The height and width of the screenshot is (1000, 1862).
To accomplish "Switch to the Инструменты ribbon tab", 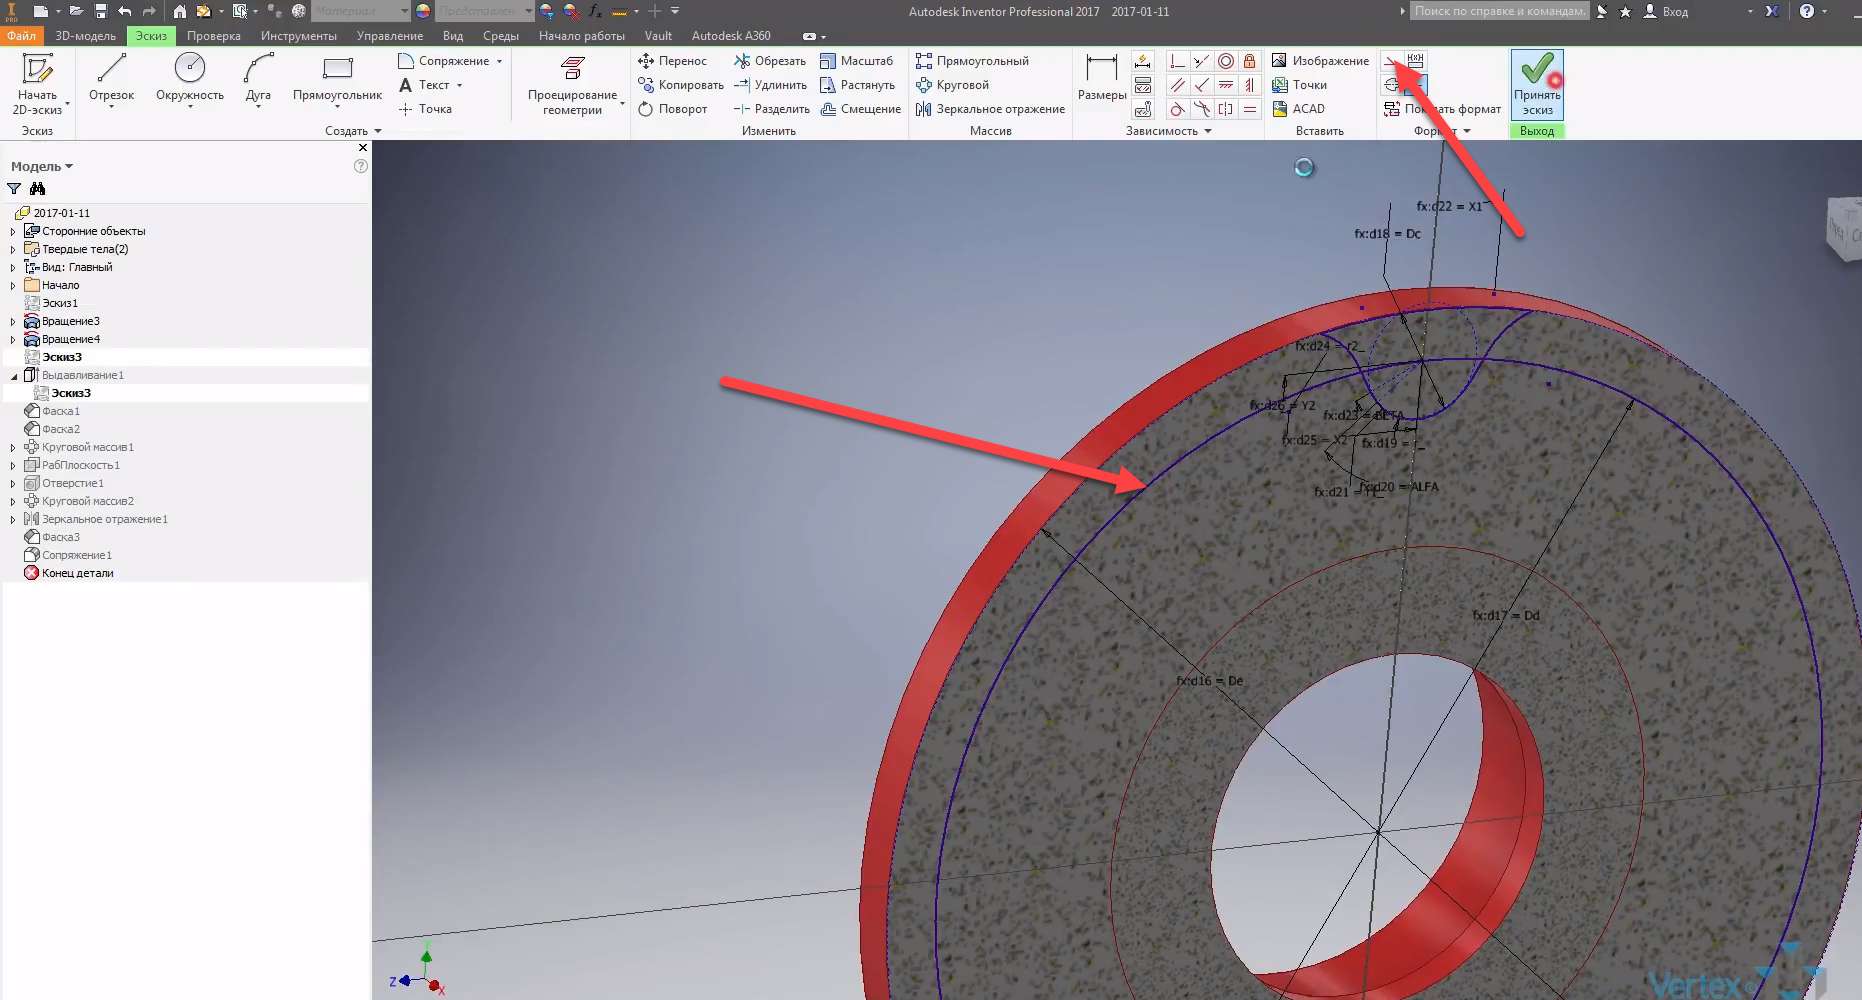I will pos(298,36).
